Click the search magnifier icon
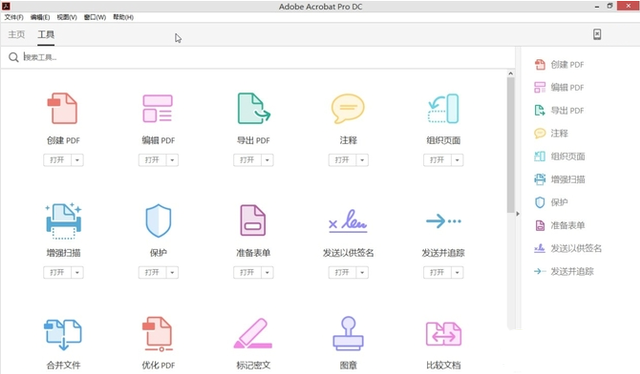This screenshot has width=640, height=374. [13, 57]
